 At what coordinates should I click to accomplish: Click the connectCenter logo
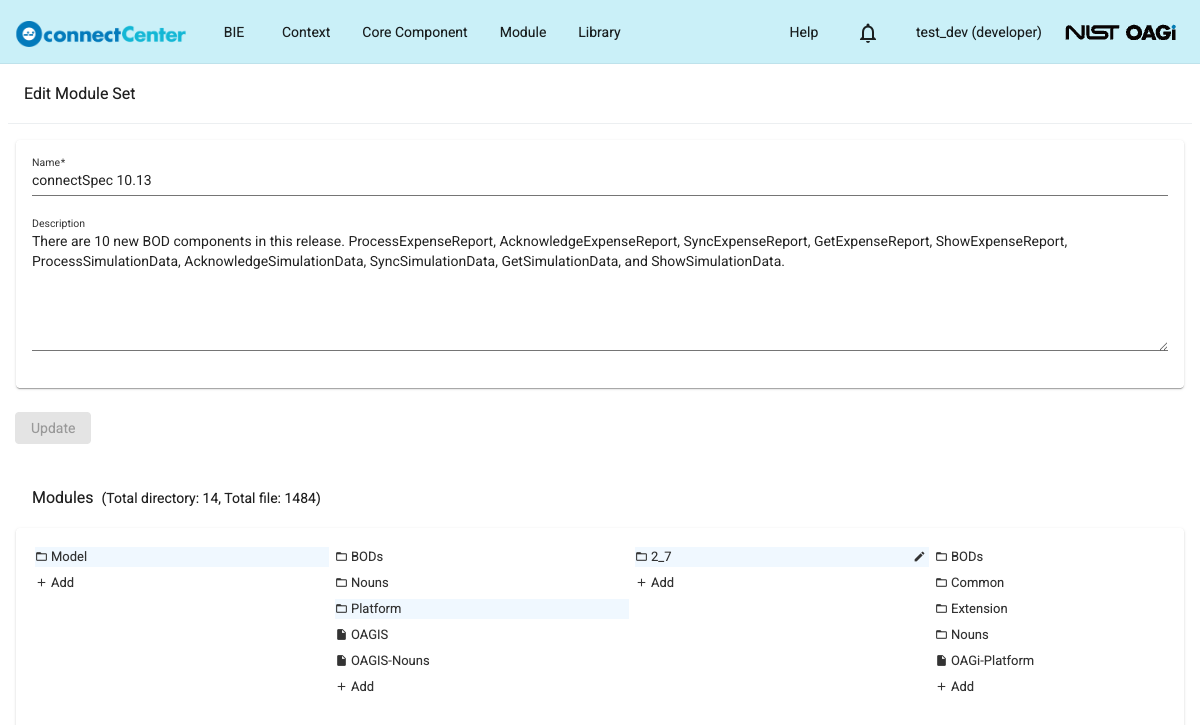(101, 33)
